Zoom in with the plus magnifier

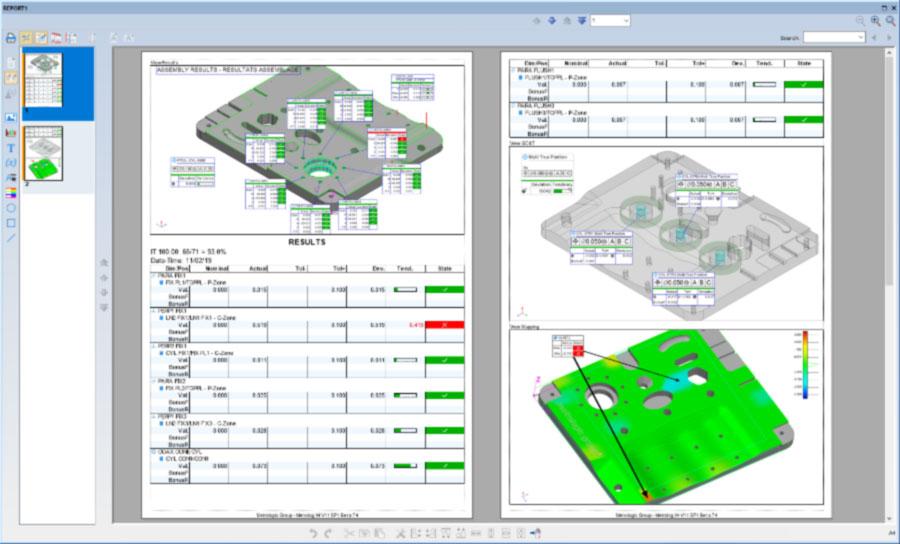tap(875, 21)
